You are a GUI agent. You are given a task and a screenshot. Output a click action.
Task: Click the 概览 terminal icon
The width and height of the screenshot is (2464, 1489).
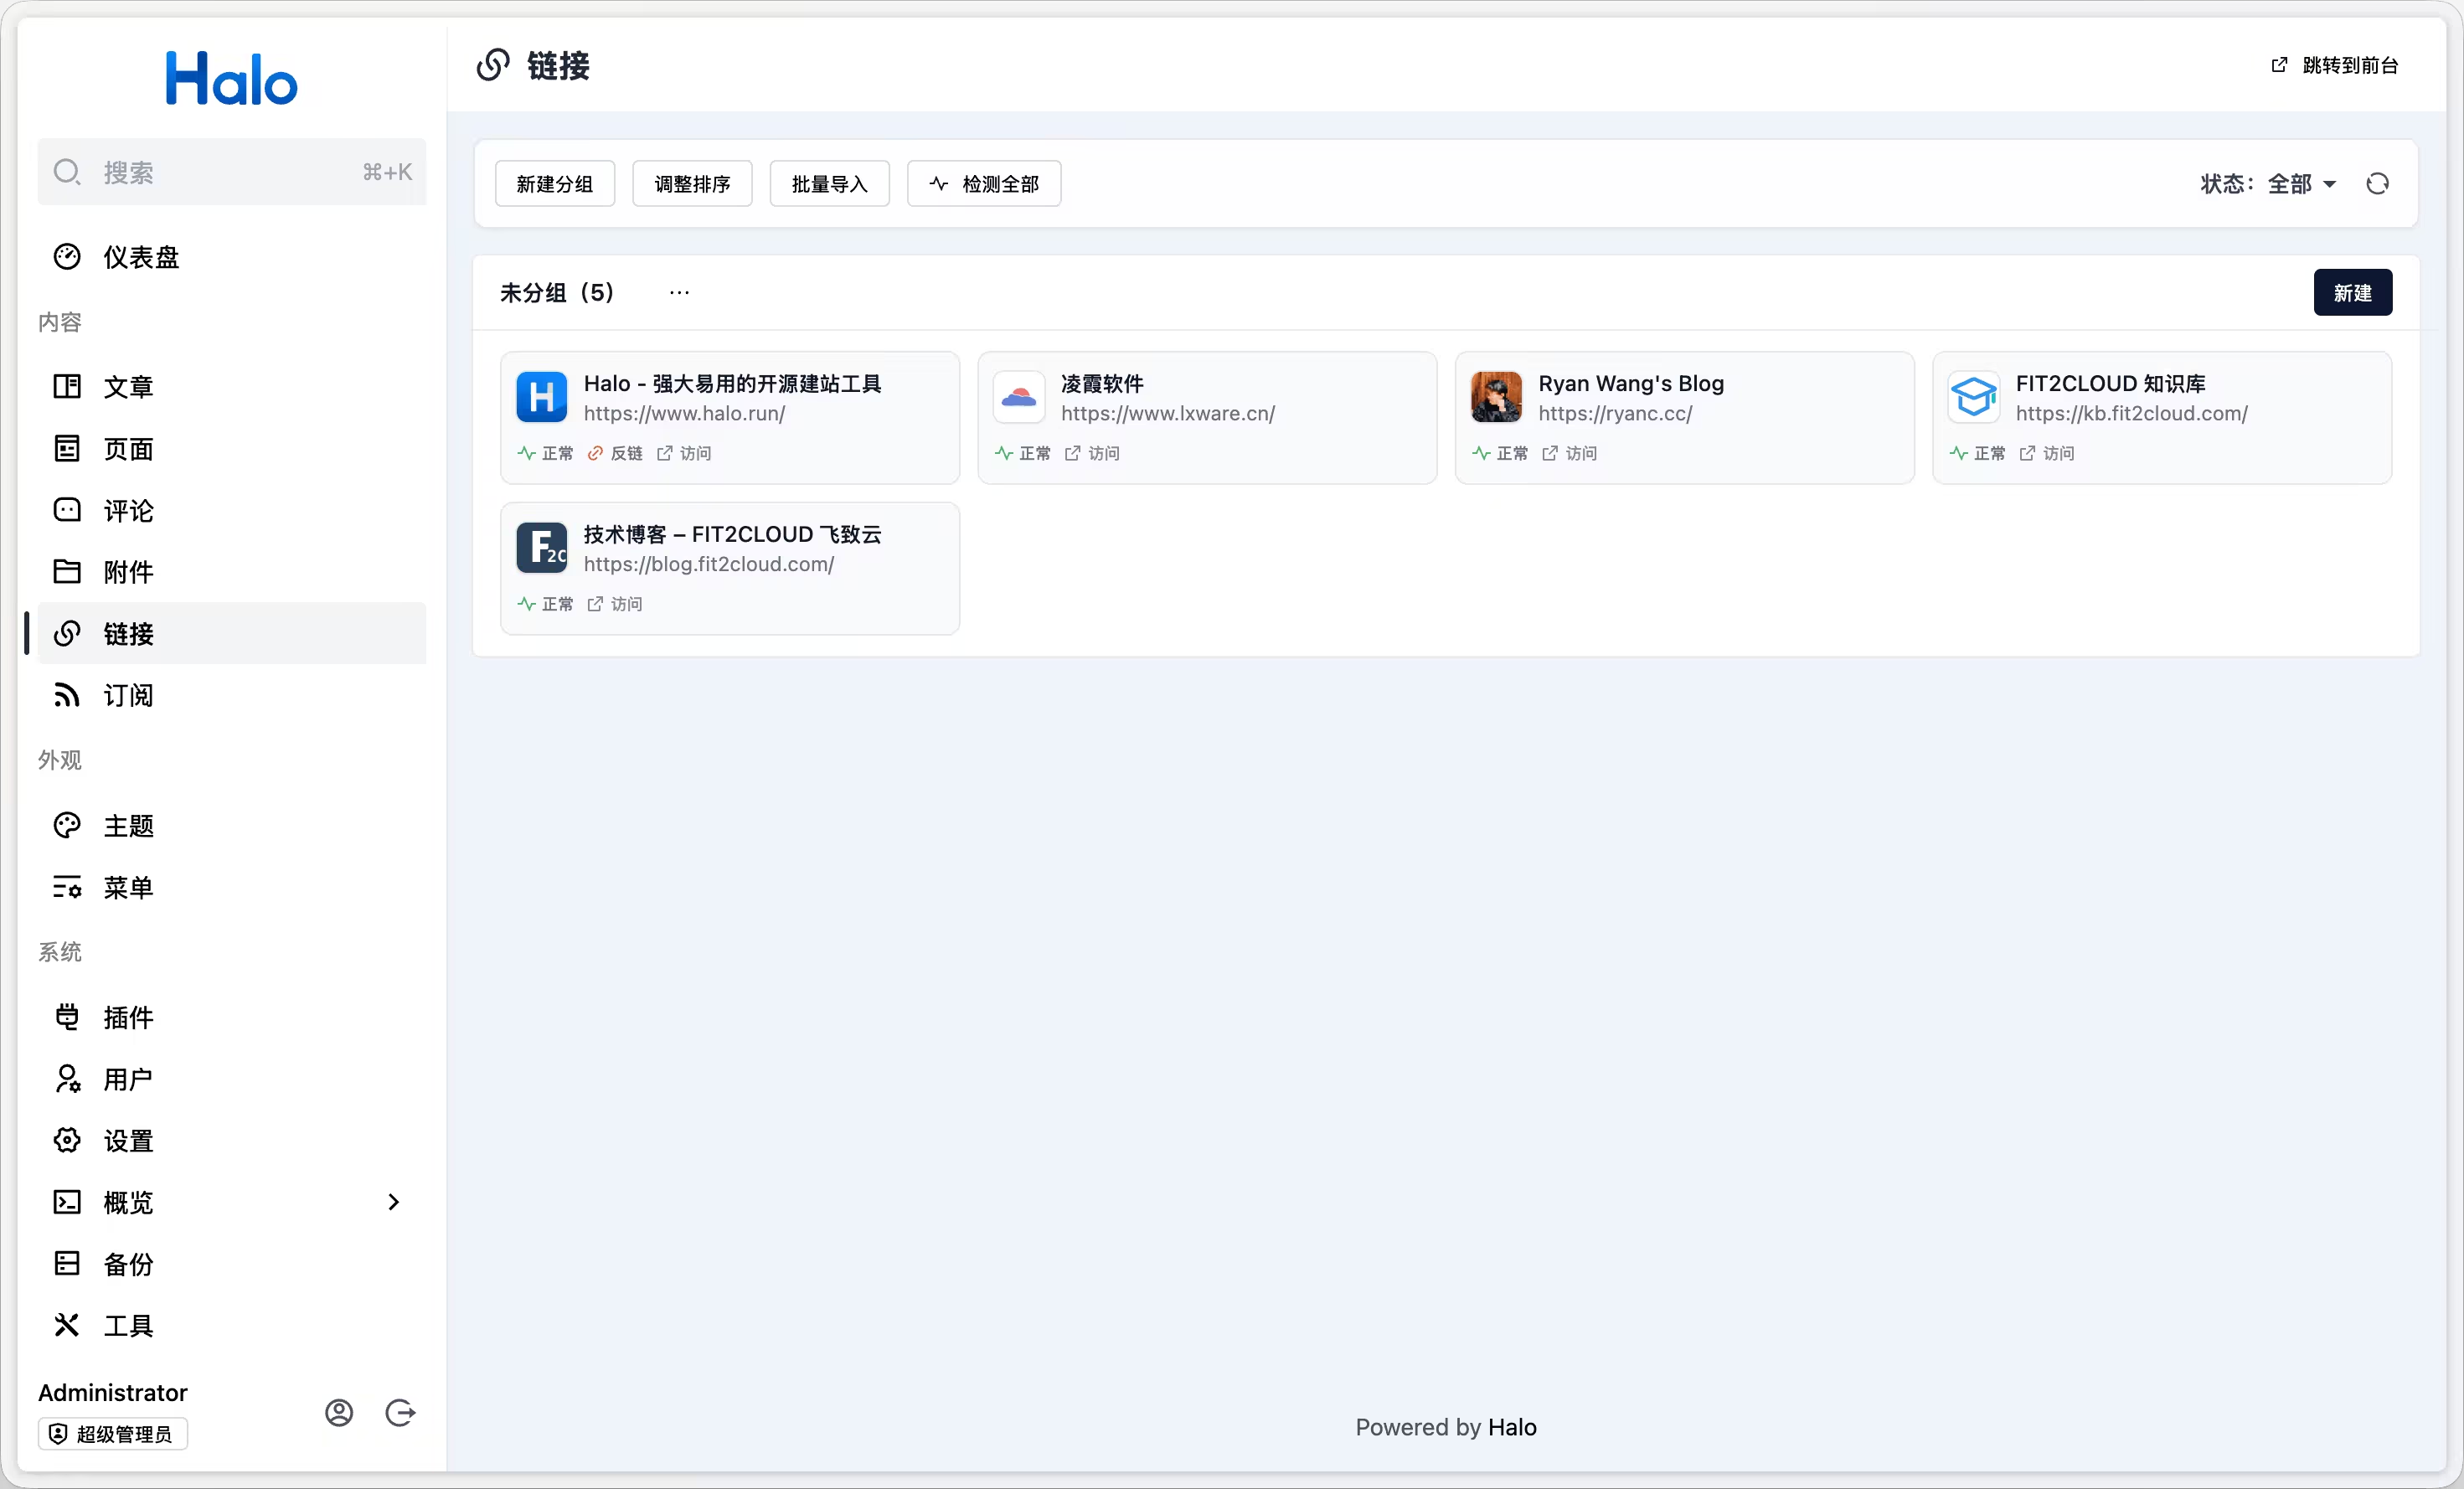point(67,1202)
